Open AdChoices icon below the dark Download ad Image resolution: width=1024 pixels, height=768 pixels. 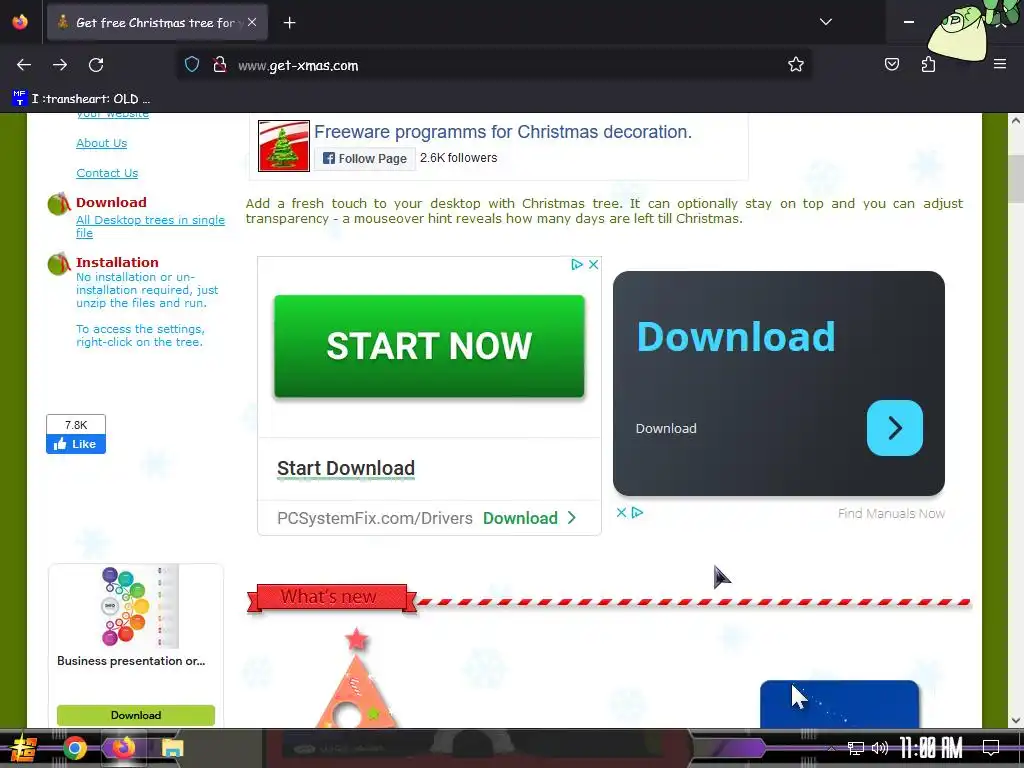click(637, 513)
